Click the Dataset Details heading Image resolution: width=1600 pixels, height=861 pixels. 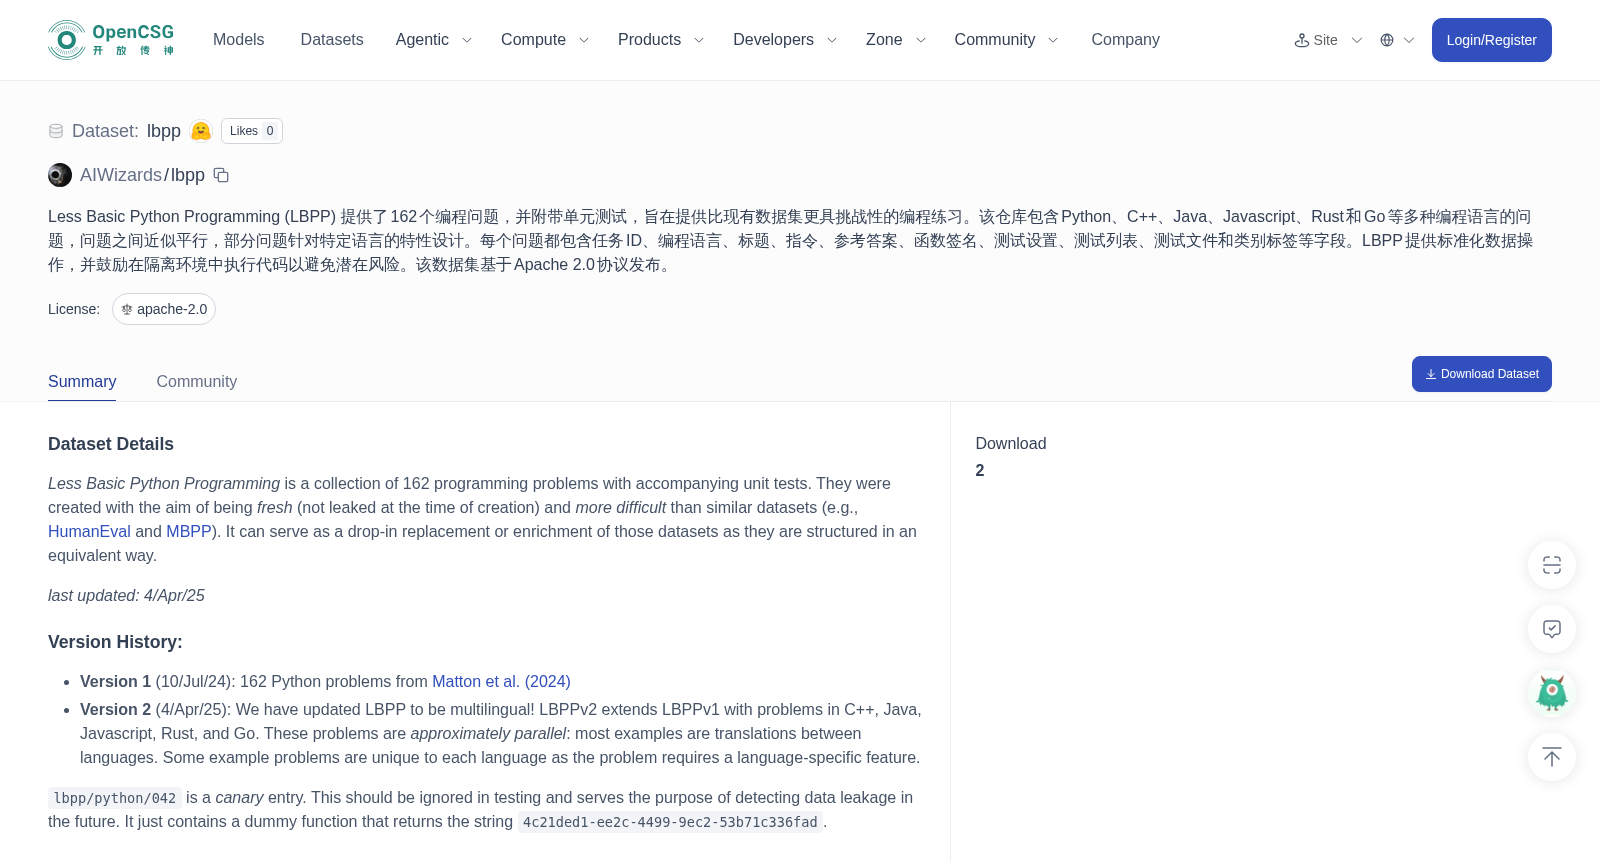111,444
